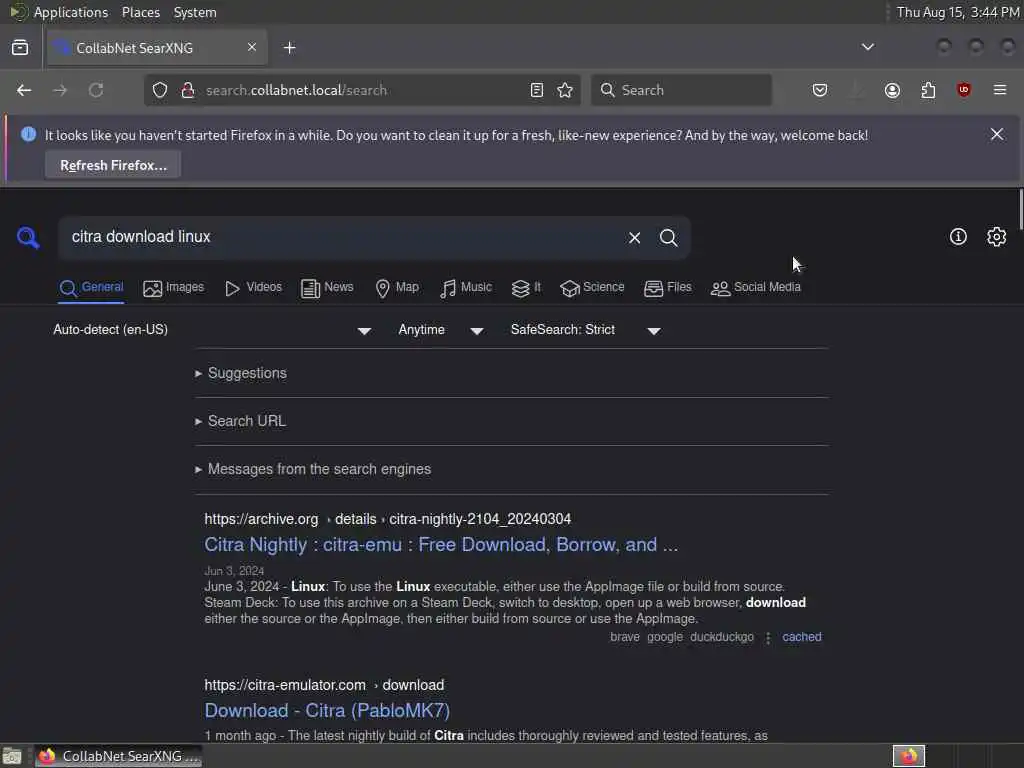Image resolution: width=1024 pixels, height=768 pixels.
Task: Toggle reader view icon in address bar
Action: click(x=536, y=90)
